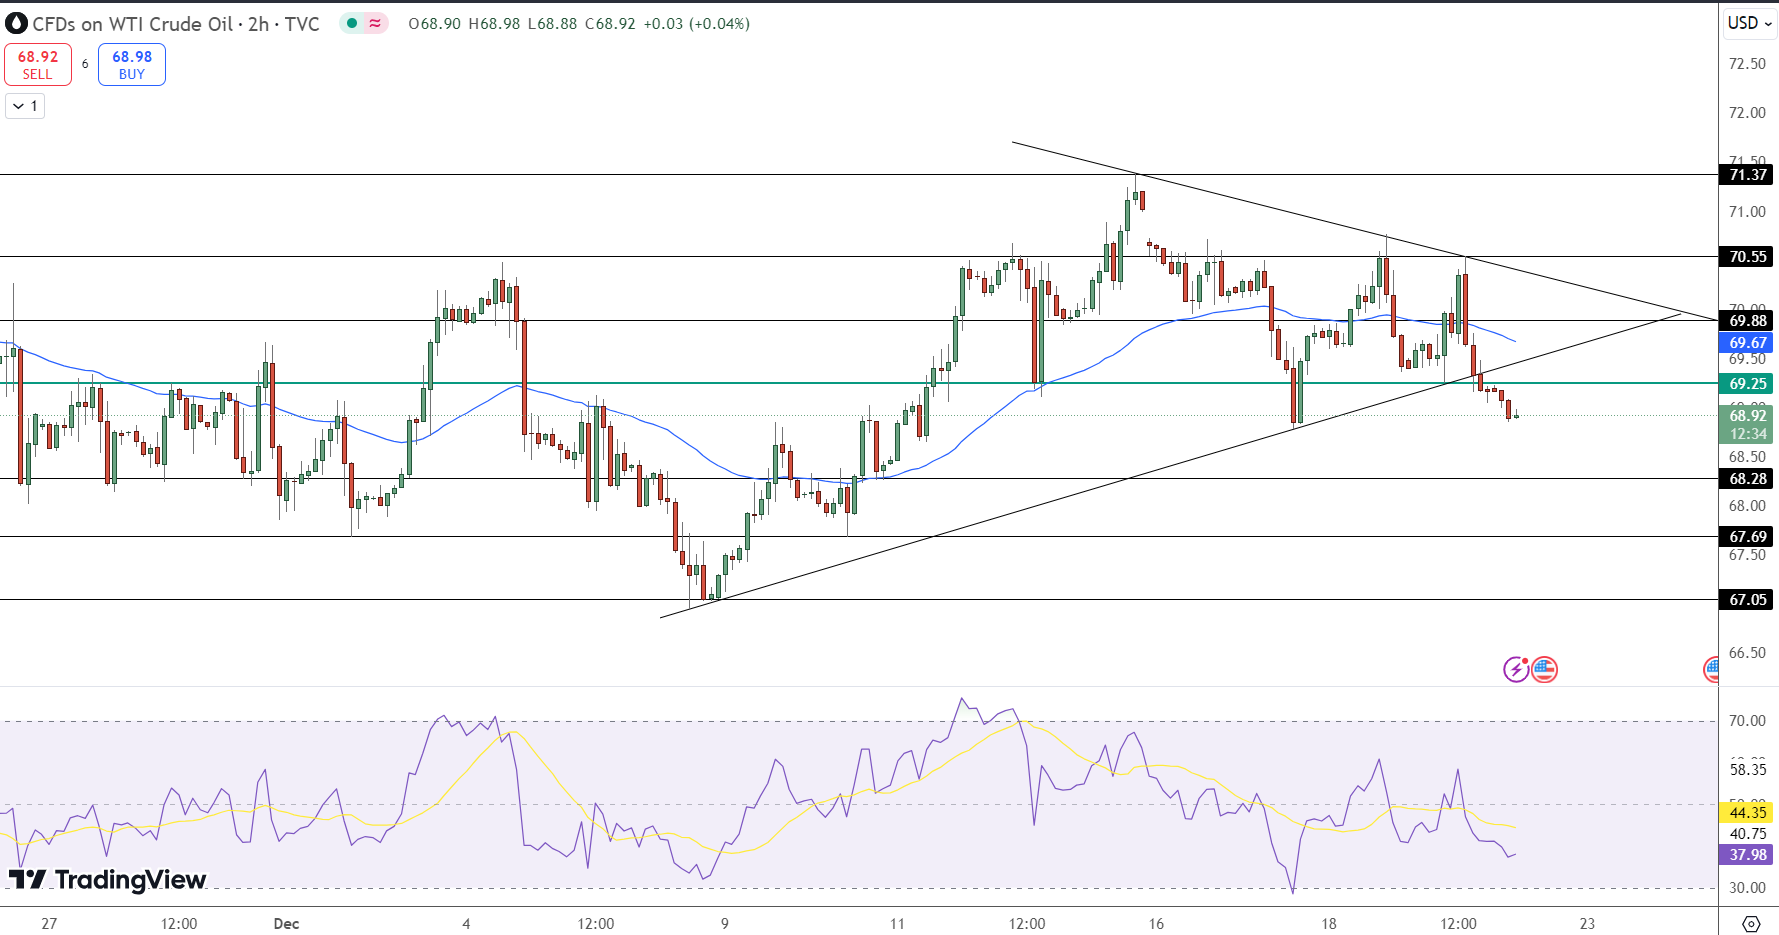The width and height of the screenshot is (1779, 935).
Task: Click the 72.50 price scale label
Action: [x=1747, y=64]
